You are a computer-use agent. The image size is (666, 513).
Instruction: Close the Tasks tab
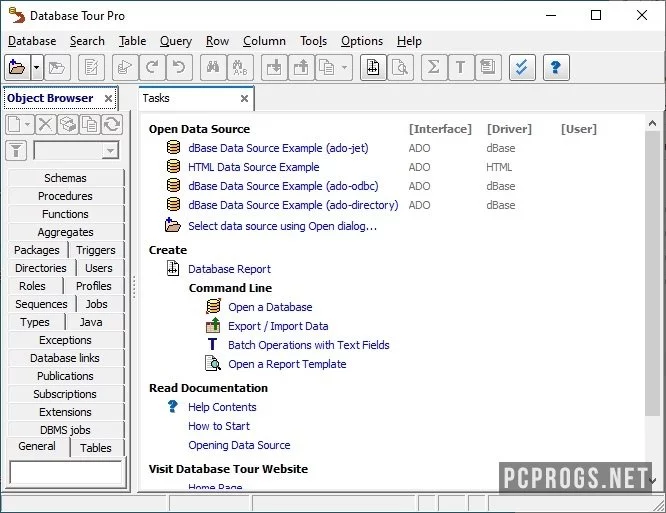tap(244, 99)
